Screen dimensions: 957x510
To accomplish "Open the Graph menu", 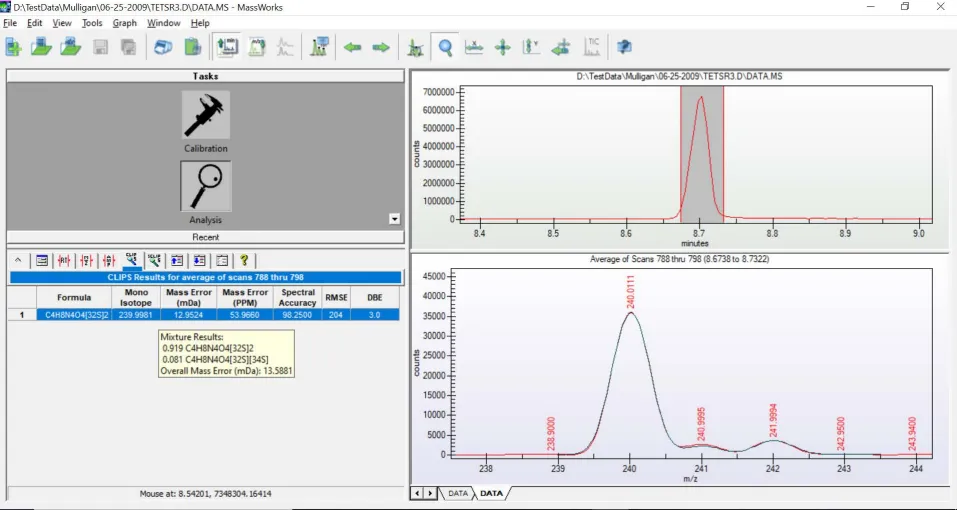I will click(x=125, y=22).
